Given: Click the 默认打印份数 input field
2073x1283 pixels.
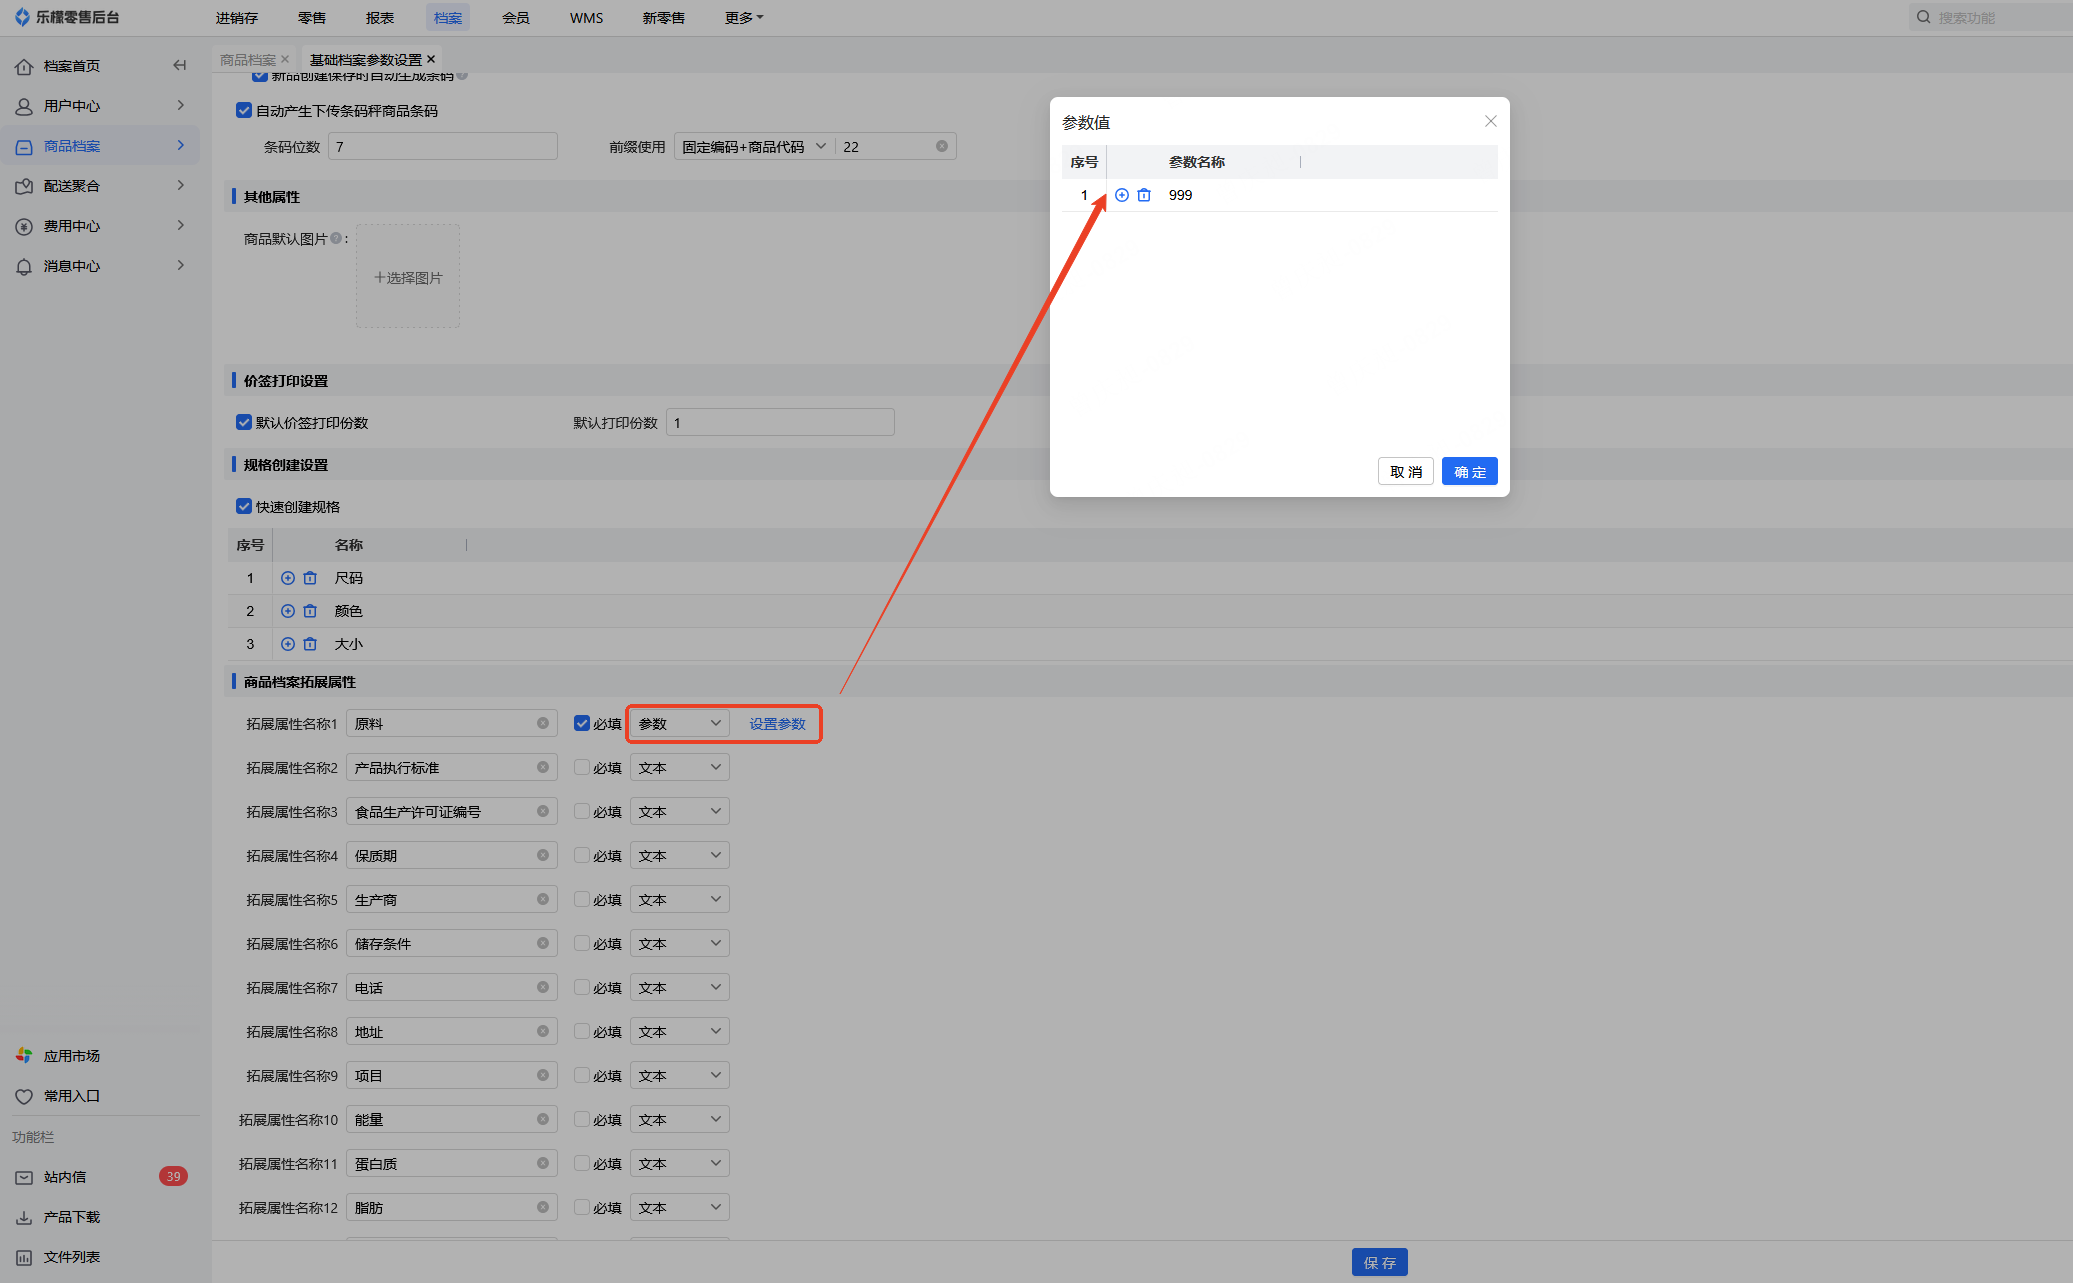Looking at the screenshot, I should (x=780, y=422).
